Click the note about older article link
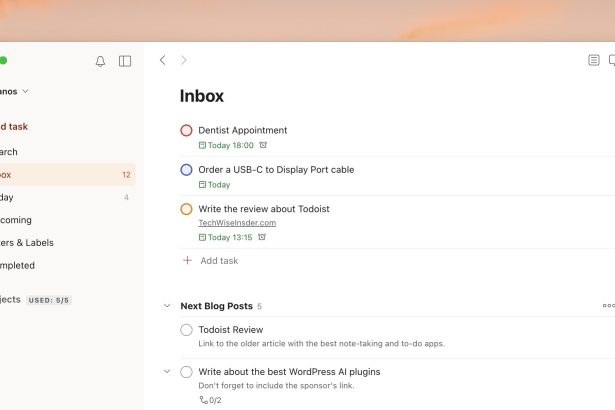This screenshot has height=410, width=615. (322, 344)
